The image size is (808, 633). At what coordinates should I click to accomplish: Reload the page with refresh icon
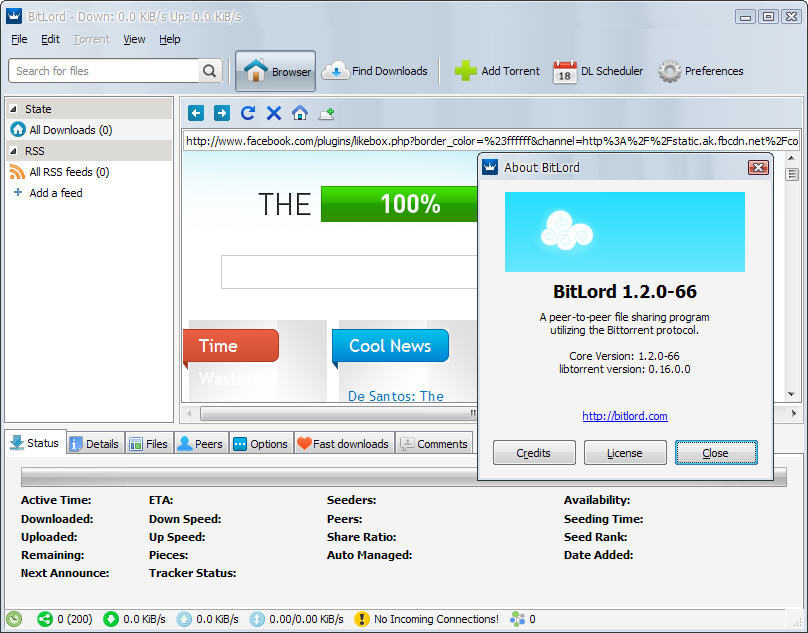(x=248, y=113)
